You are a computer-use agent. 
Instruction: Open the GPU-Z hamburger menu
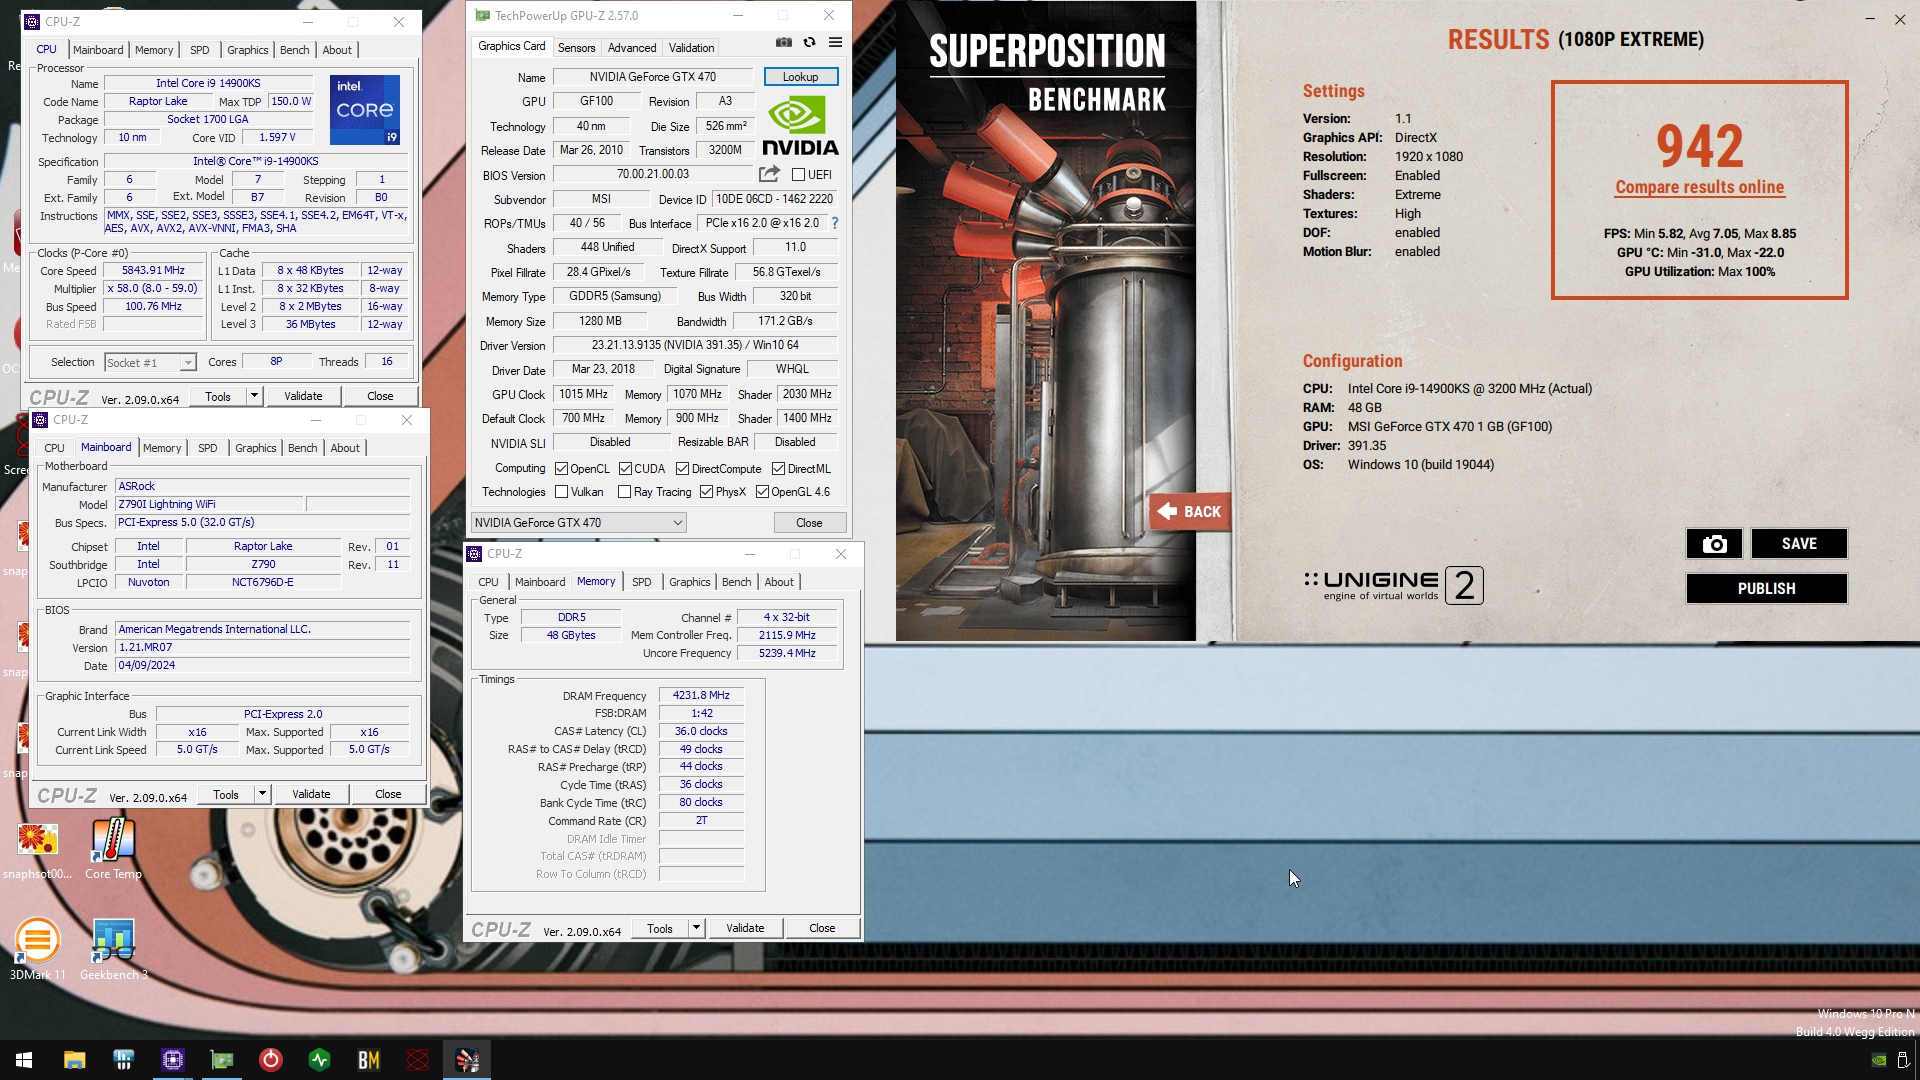click(835, 42)
